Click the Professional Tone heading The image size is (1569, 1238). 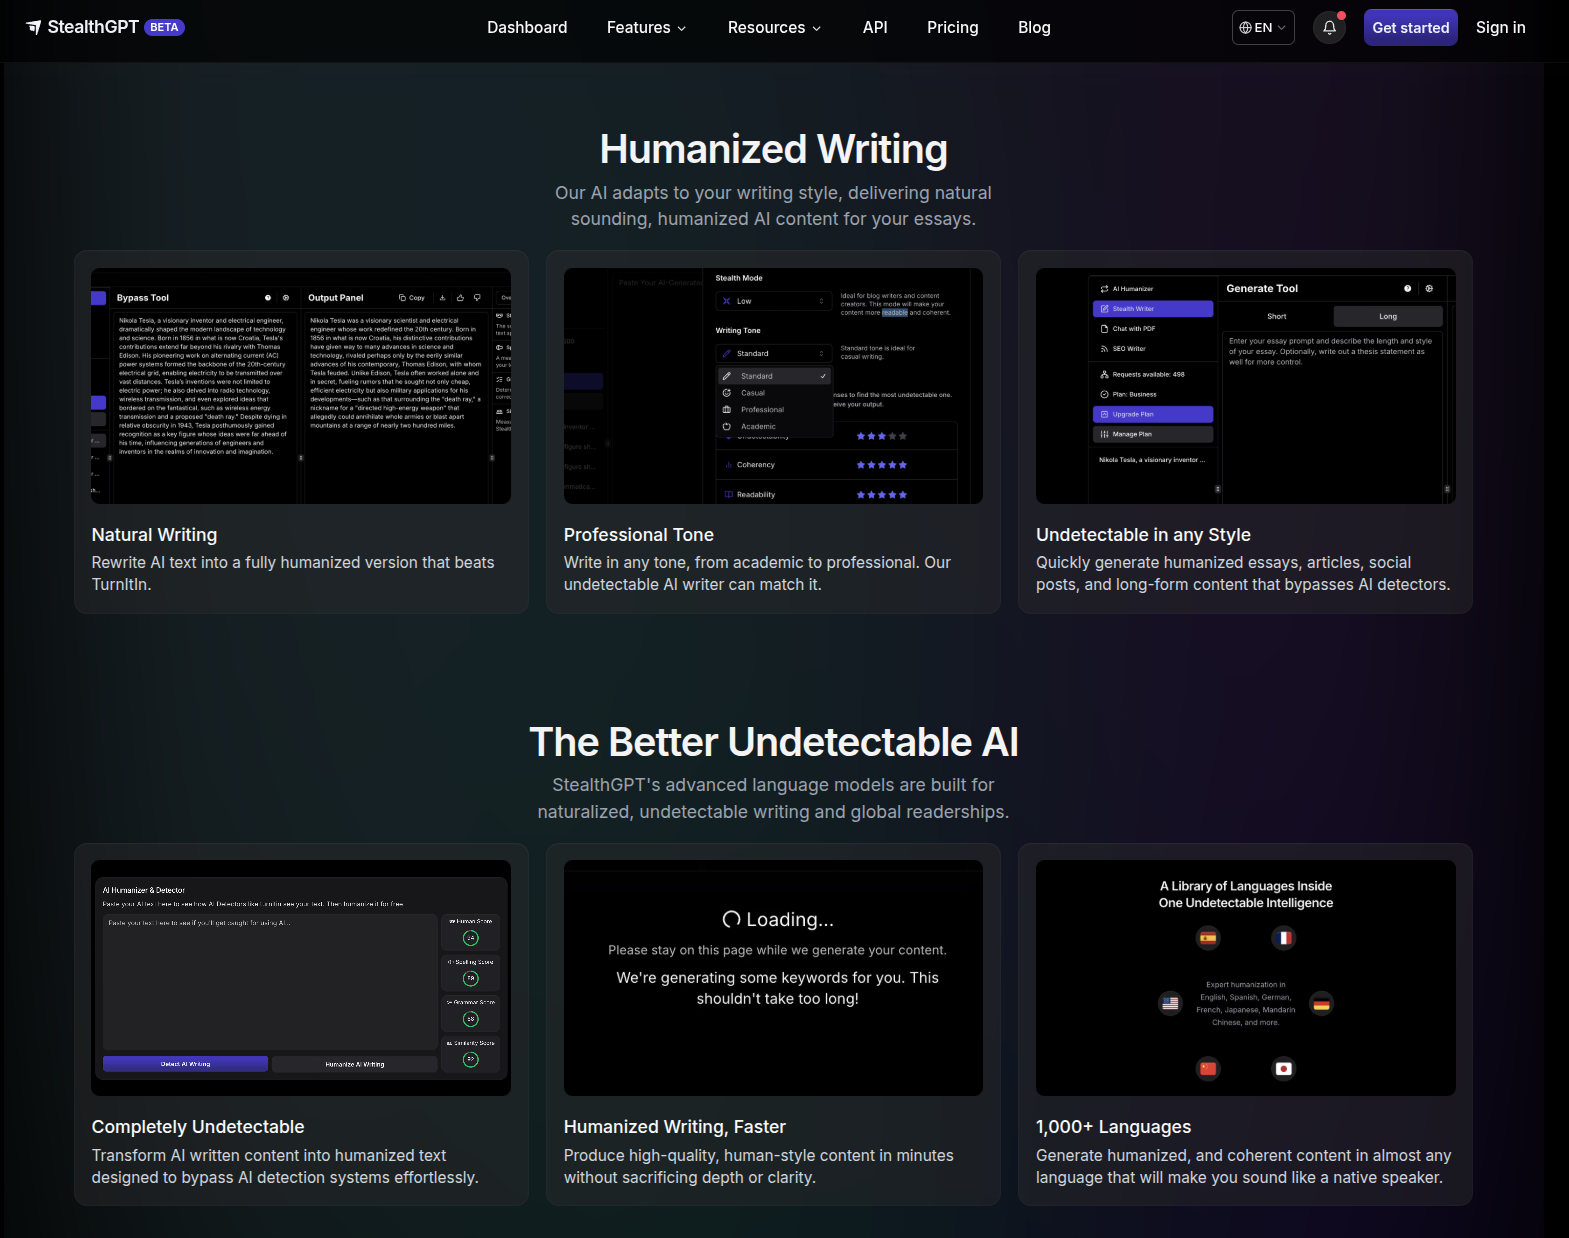[x=638, y=535]
